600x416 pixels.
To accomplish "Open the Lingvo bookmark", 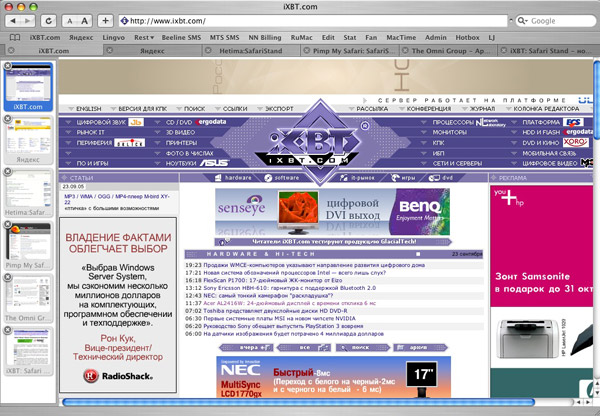I will (x=114, y=38).
